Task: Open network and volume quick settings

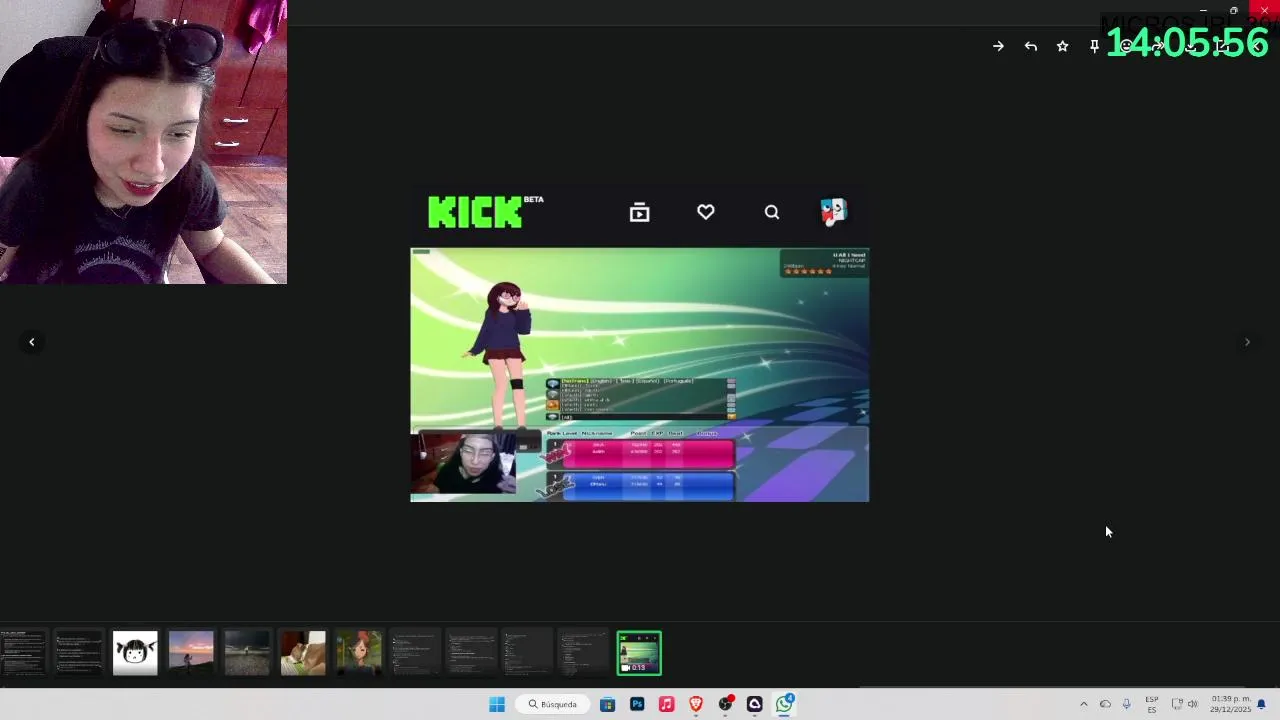Action: 1184,704
